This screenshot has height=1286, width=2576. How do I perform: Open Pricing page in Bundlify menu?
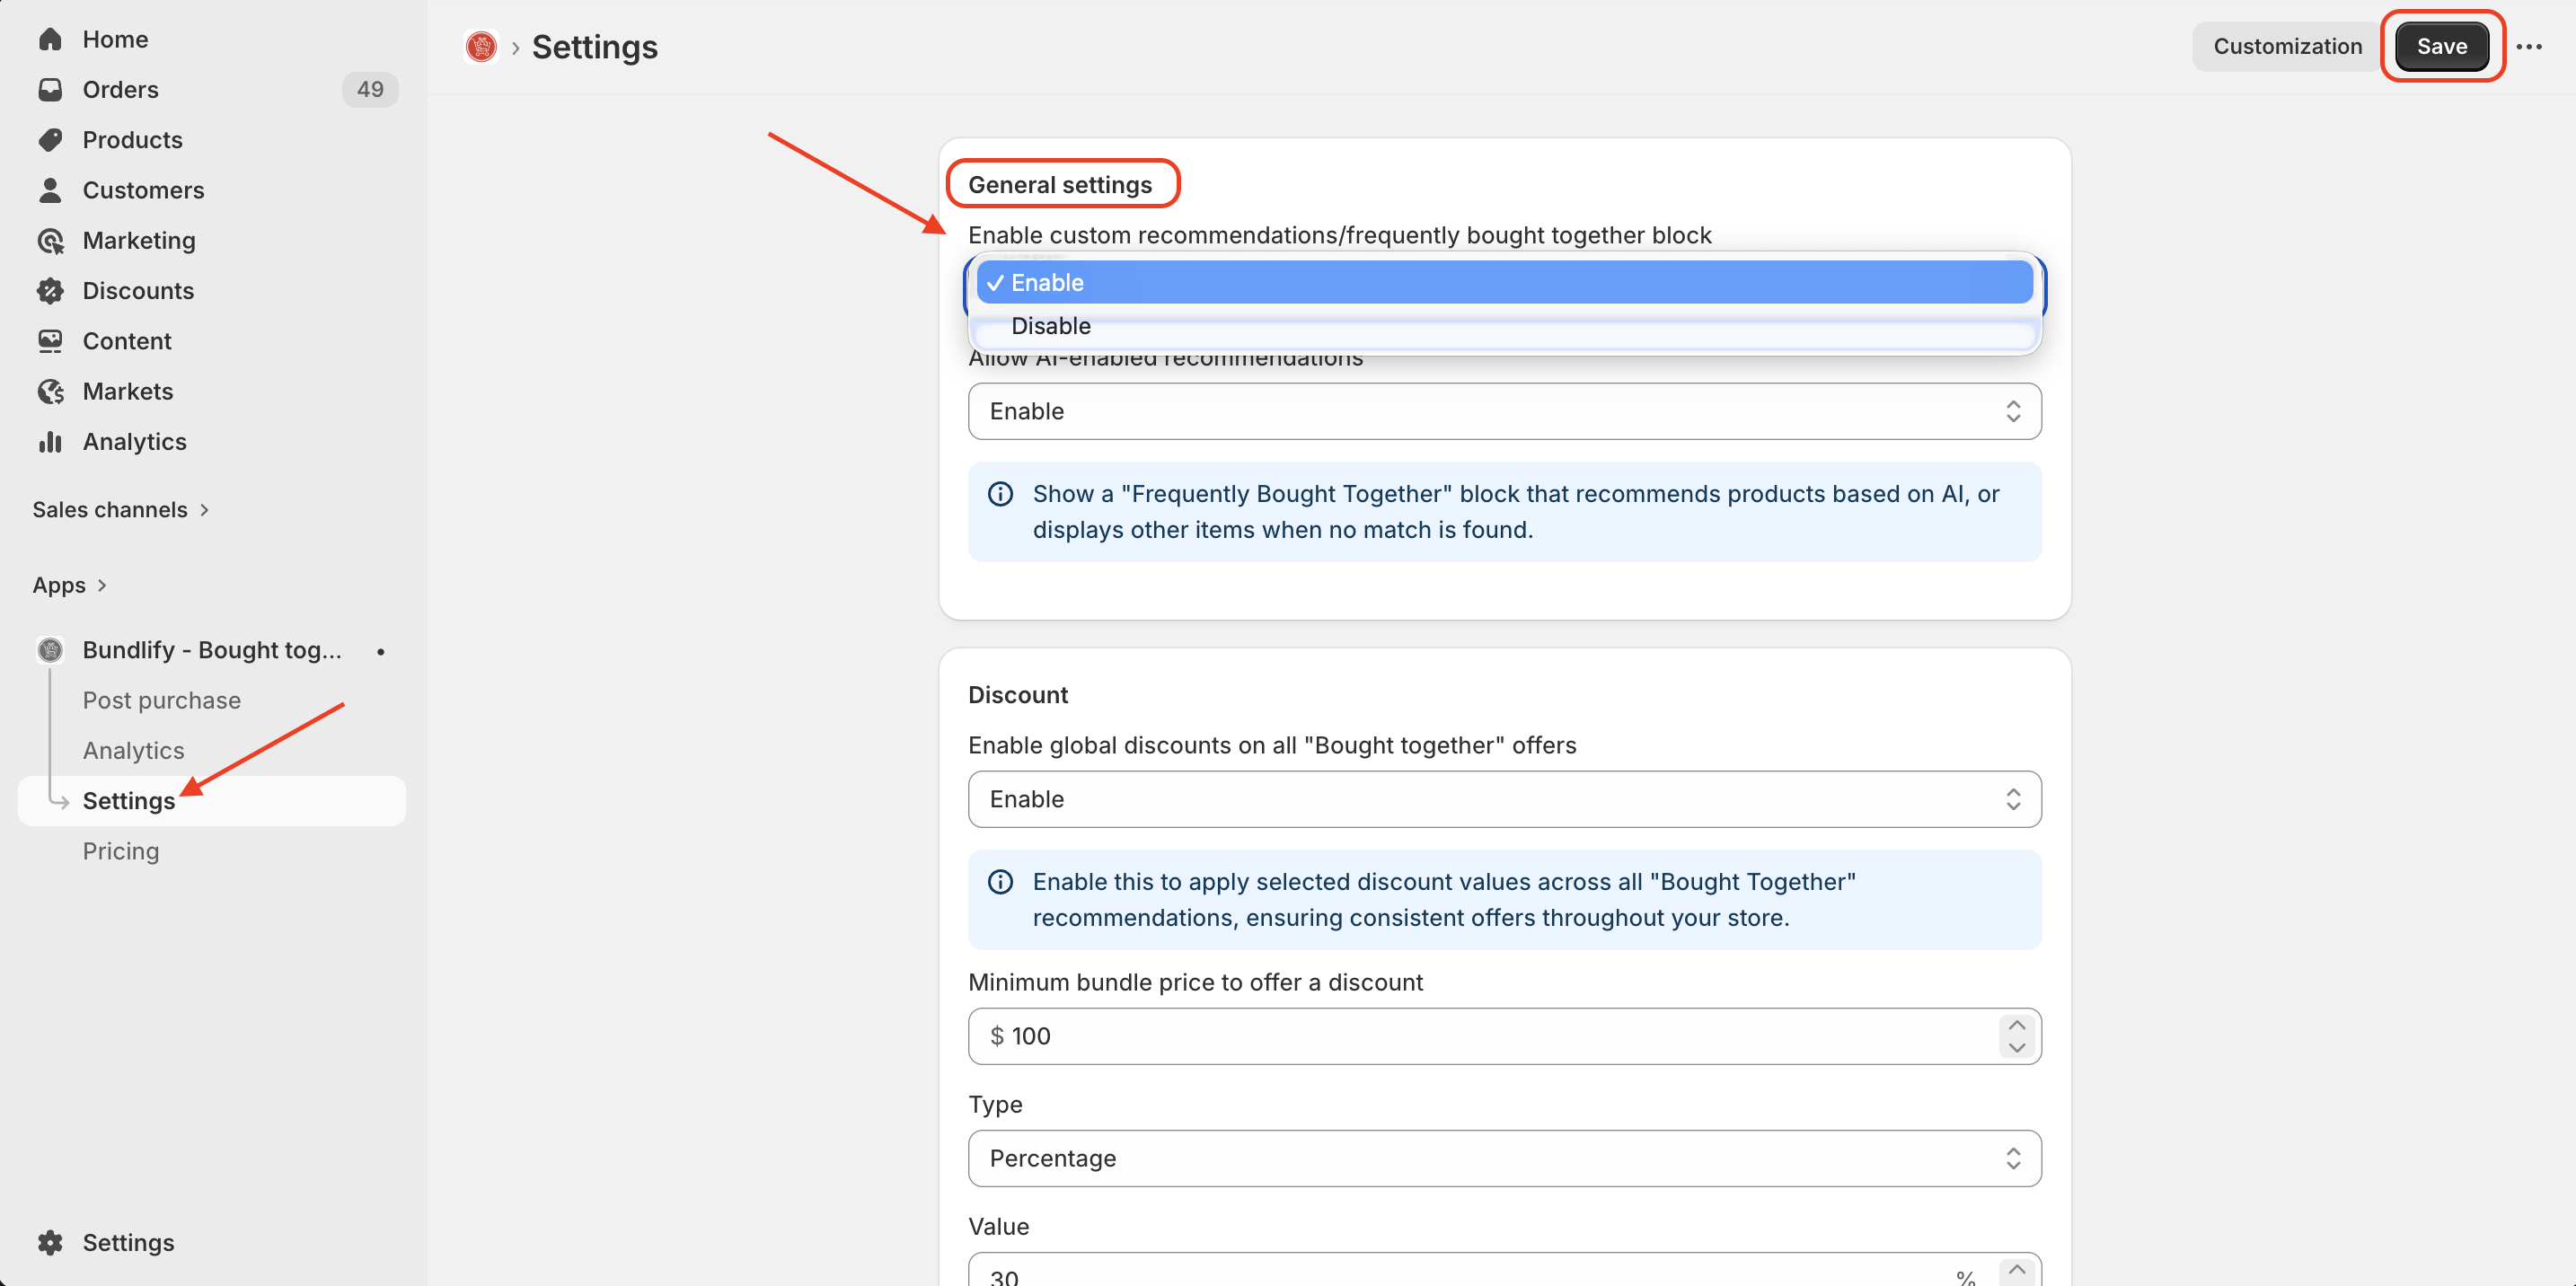pos(120,851)
